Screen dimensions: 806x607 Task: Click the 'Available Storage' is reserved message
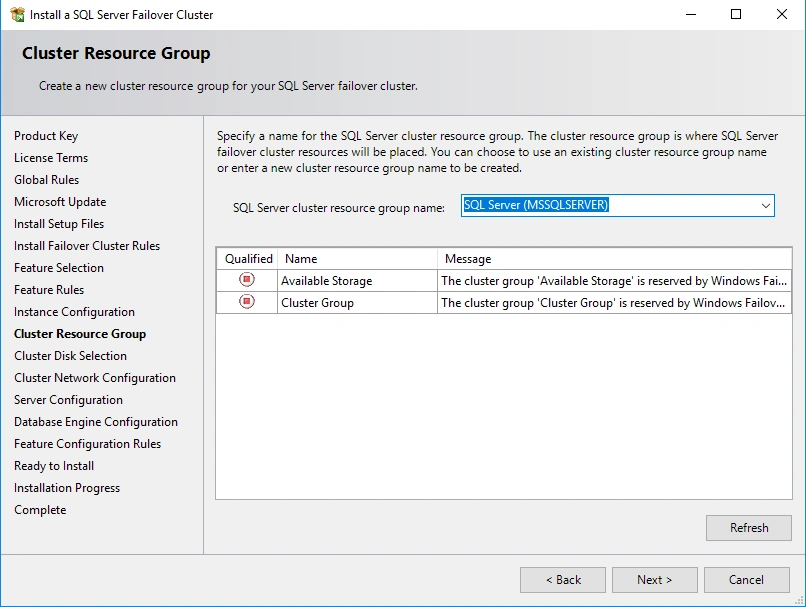(x=614, y=281)
